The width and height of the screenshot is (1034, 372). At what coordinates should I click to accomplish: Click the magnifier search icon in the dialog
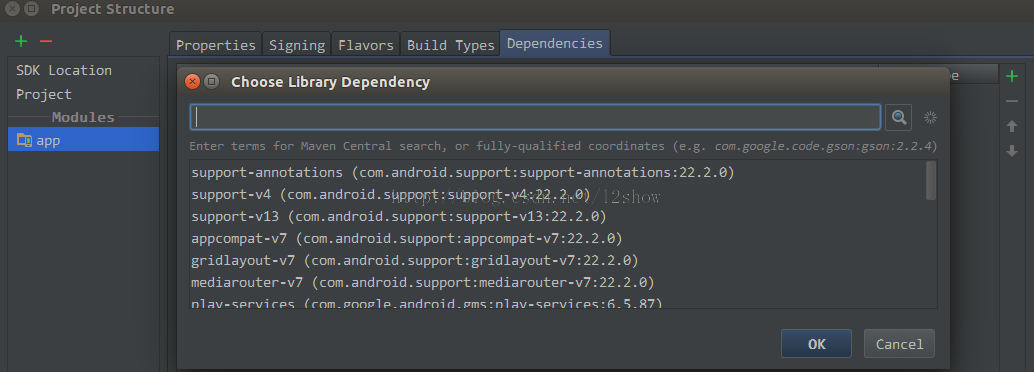point(898,117)
